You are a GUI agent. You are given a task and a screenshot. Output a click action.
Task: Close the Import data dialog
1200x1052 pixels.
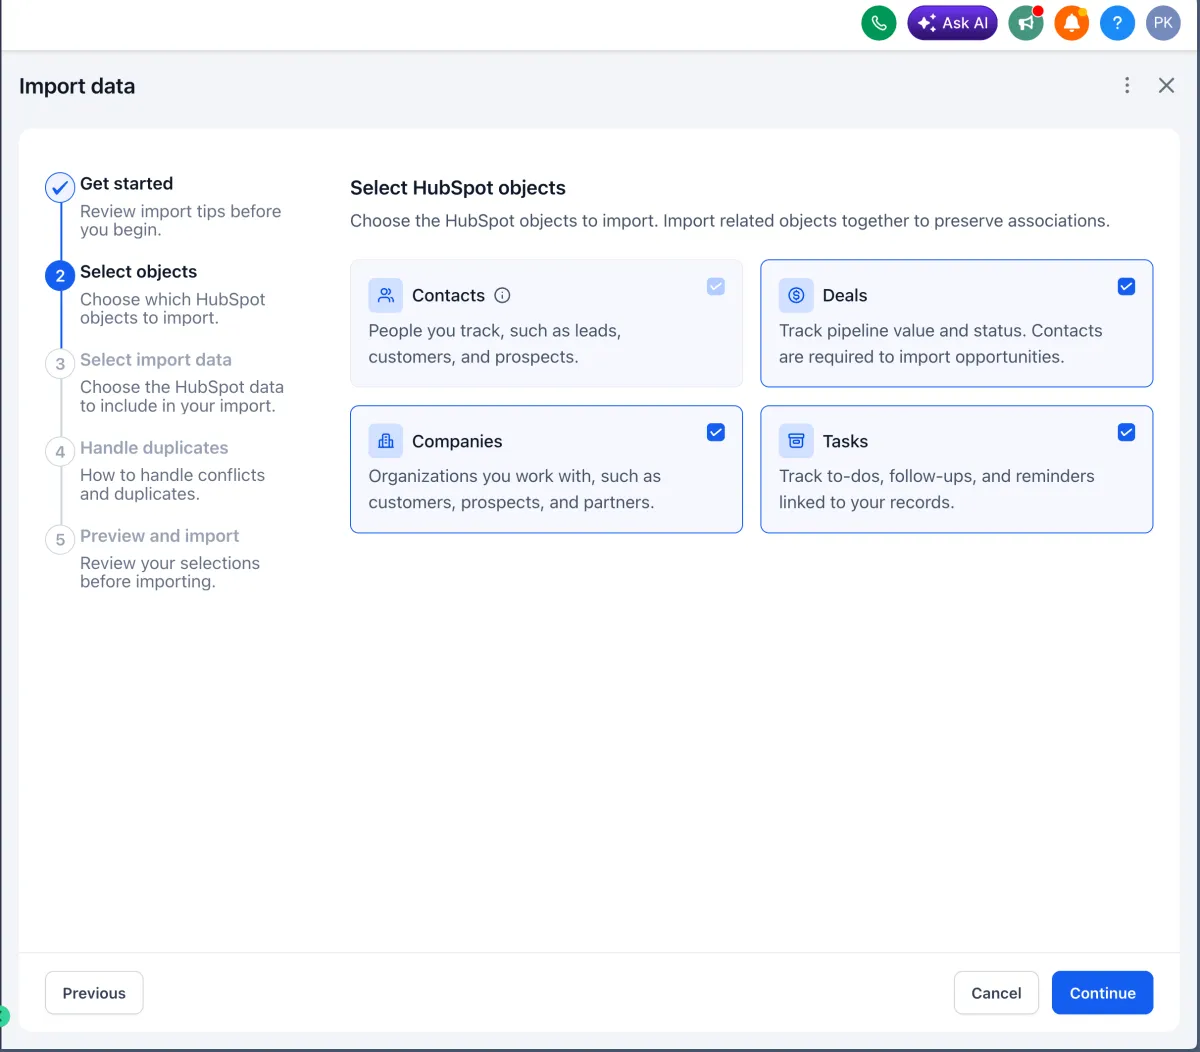click(1166, 86)
